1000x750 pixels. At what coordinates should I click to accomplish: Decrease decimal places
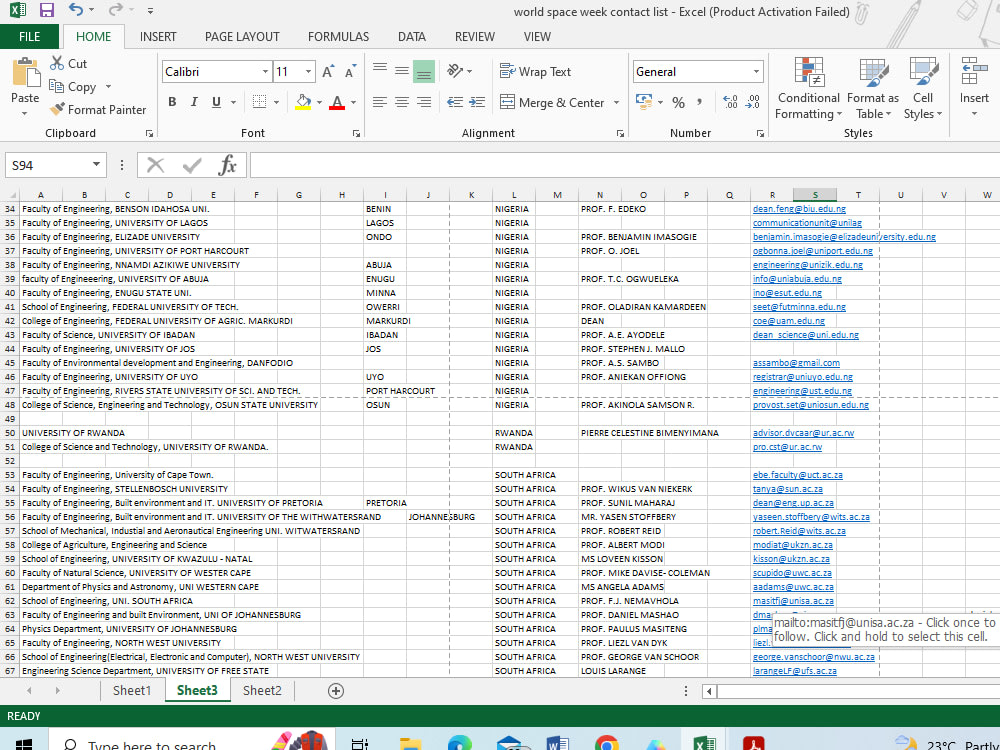753,102
